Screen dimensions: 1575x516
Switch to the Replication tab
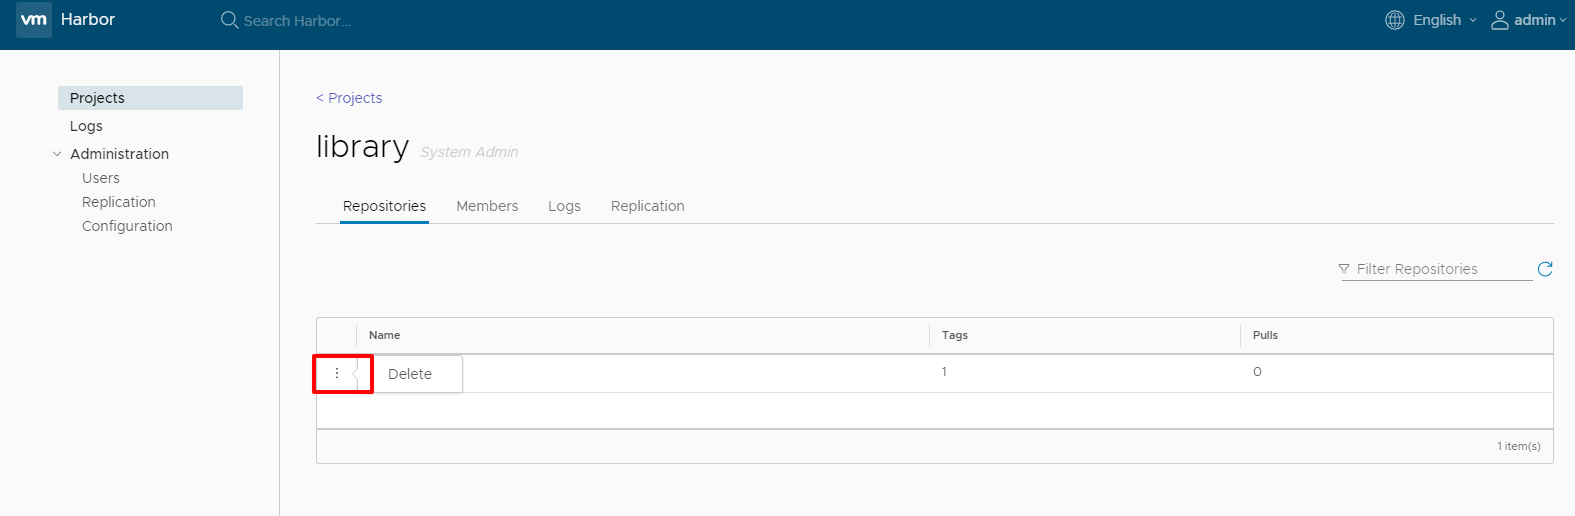click(x=647, y=206)
